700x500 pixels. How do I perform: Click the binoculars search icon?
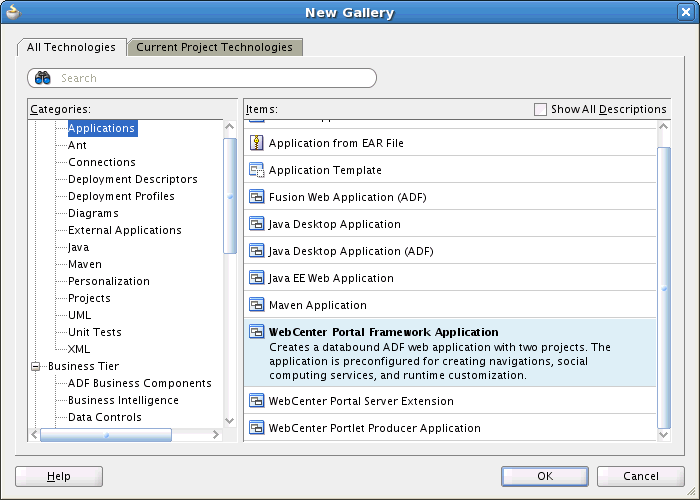(x=42, y=78)
